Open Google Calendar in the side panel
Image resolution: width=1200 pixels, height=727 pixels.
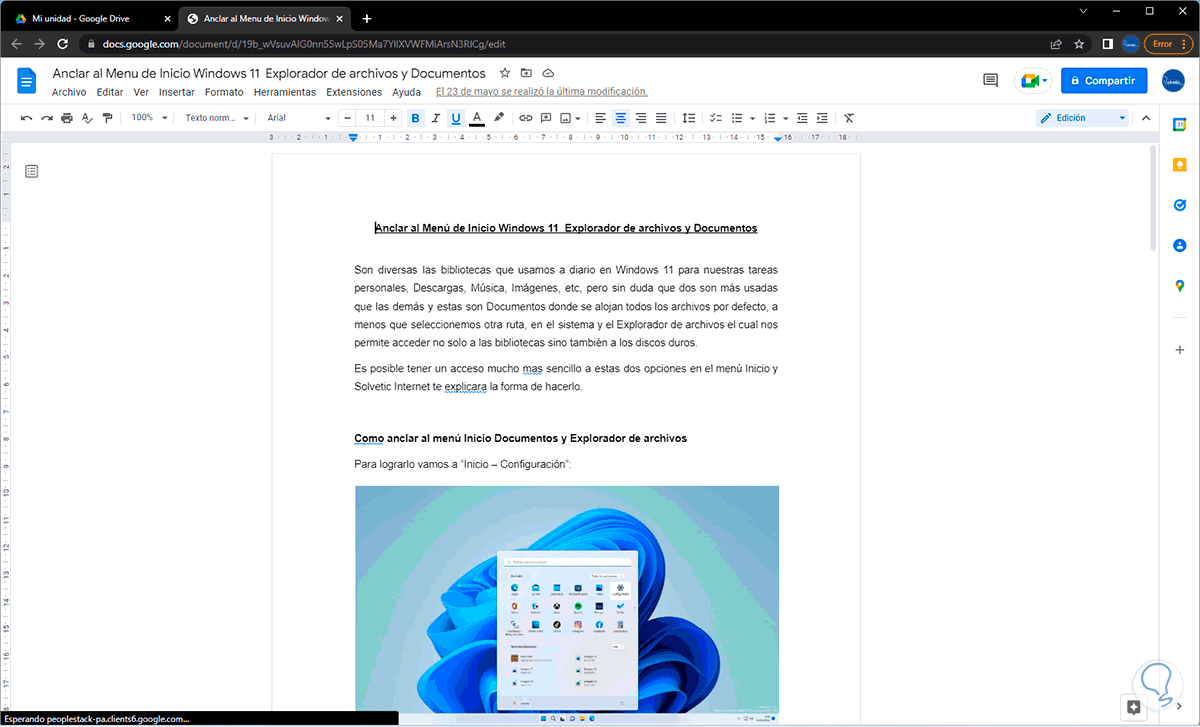[1180, 124]
